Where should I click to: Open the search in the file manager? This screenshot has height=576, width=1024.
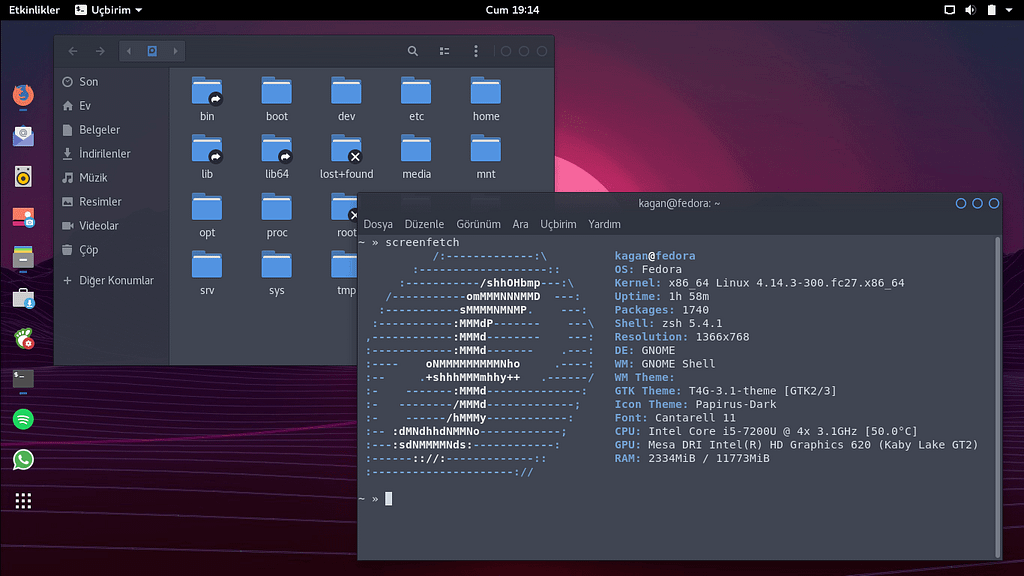tap(413, 50)
